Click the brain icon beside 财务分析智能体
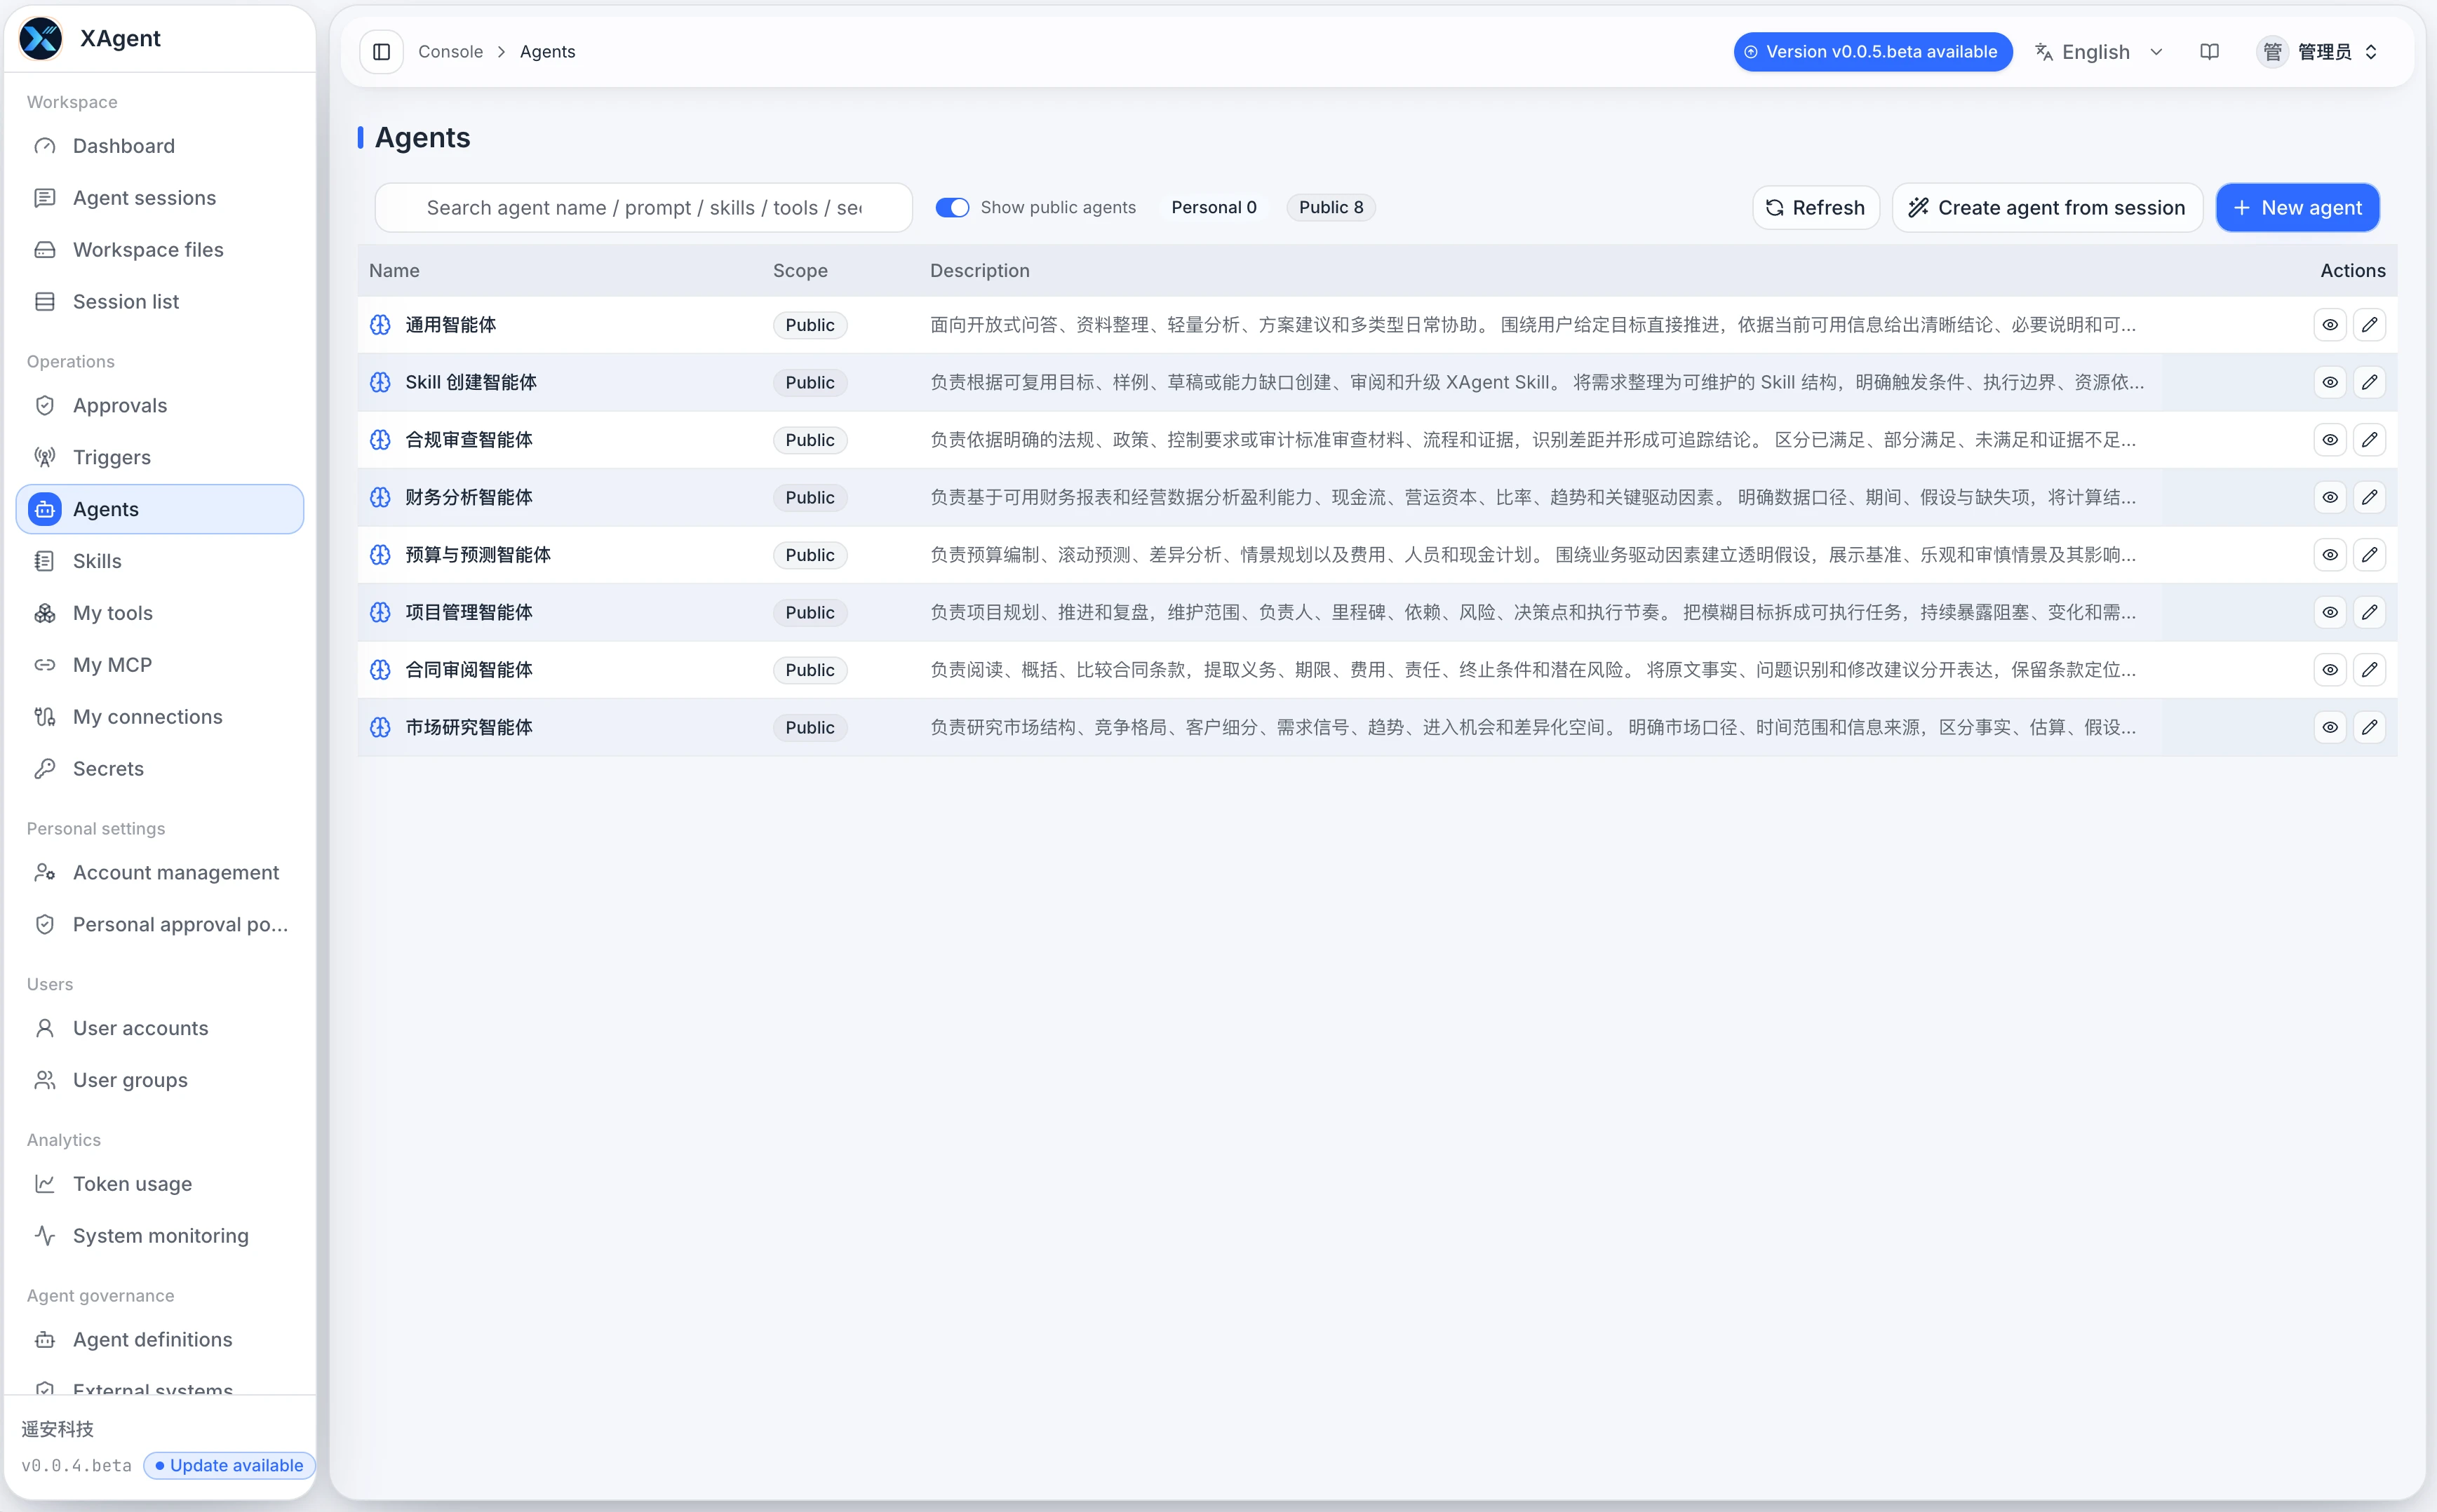 (x=380, y=497)
